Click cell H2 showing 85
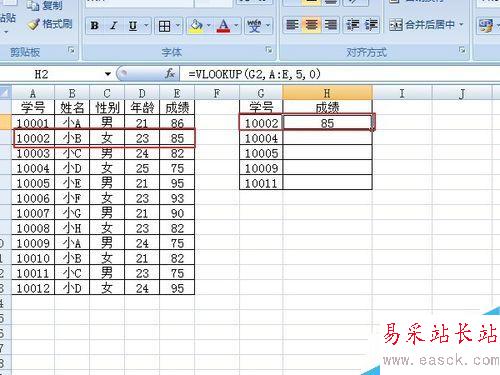 click(327, 123)
